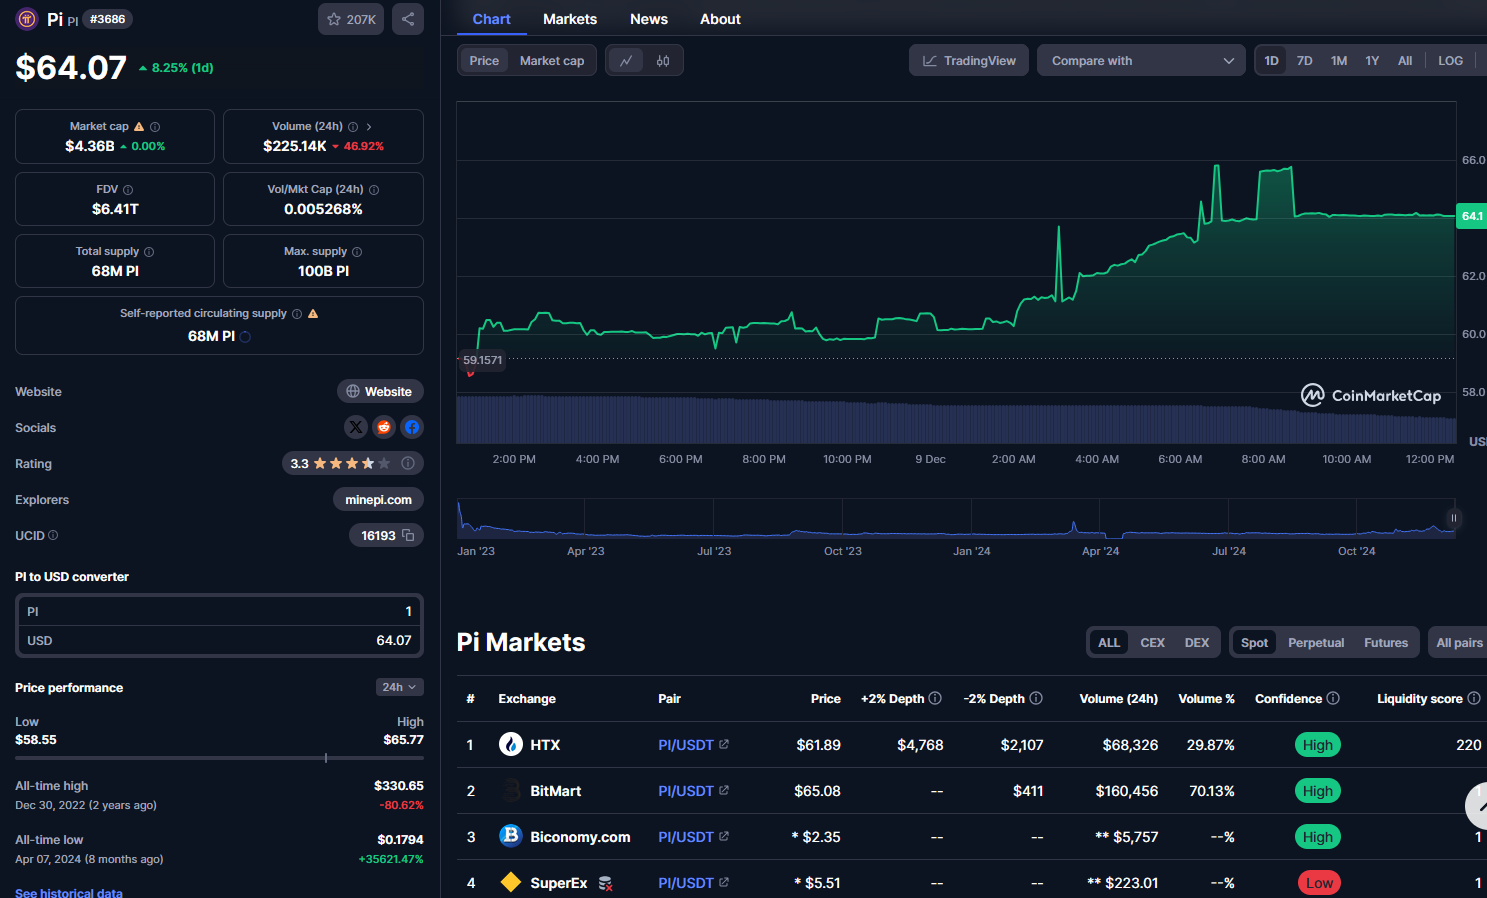The height and width of the screenshot is (898, 1487).
Task: Open external link icon for BitMart PI/USDT
Action: [x=724, y=790]
